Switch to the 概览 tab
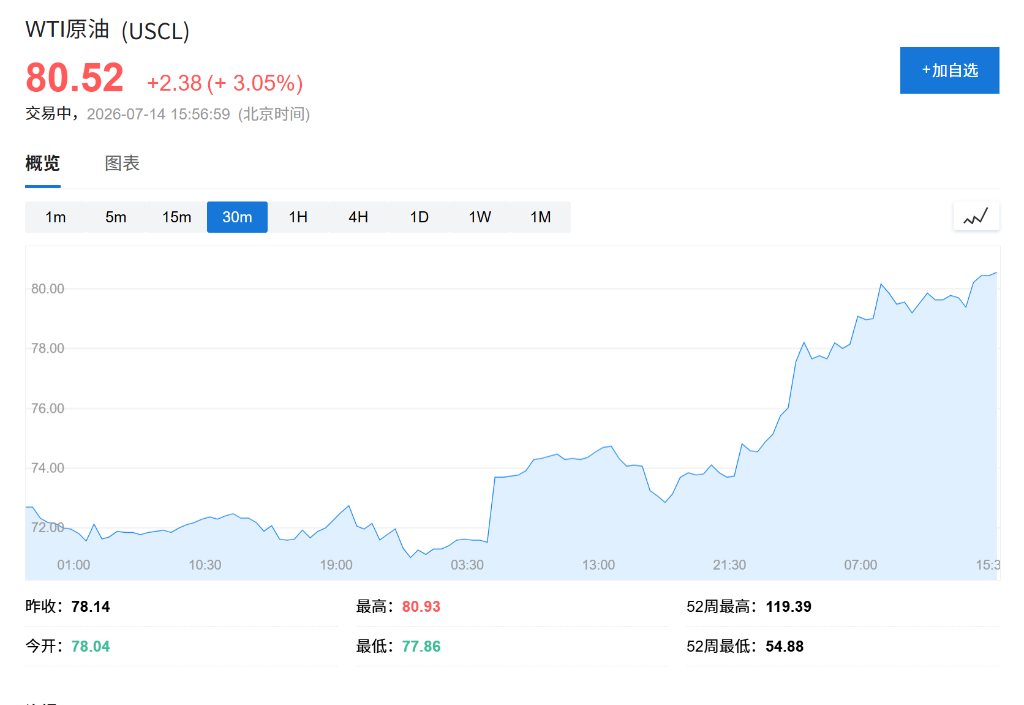 (42, 163)
